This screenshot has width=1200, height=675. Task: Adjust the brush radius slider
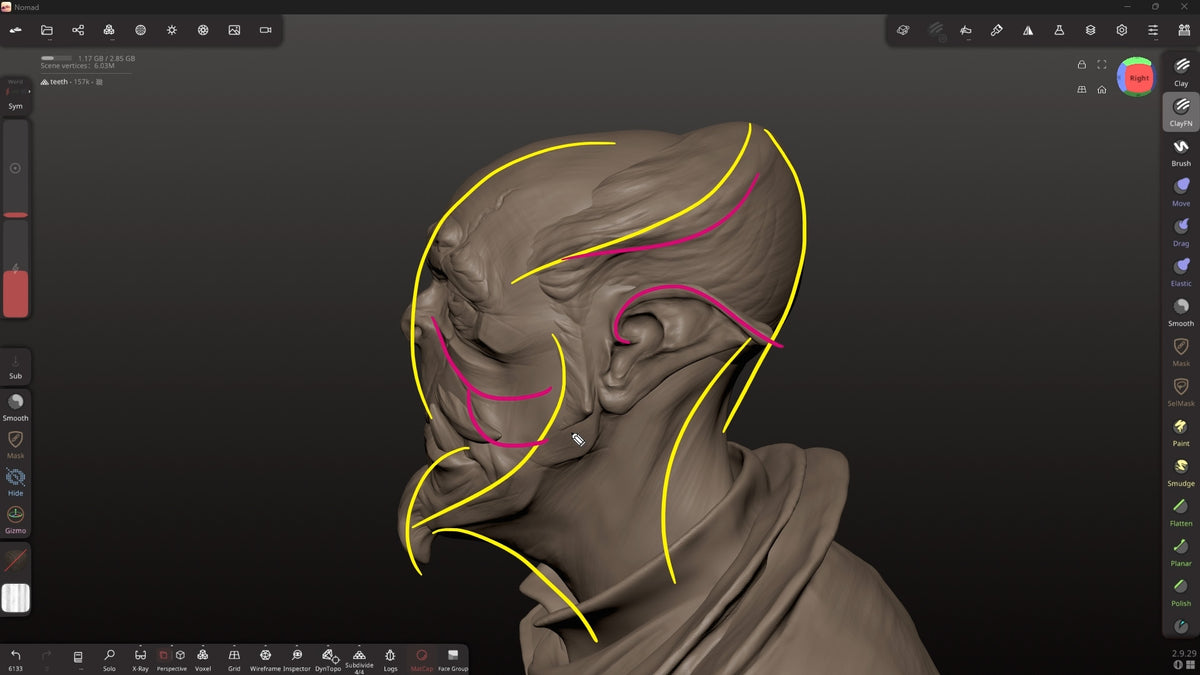(16, 169)
